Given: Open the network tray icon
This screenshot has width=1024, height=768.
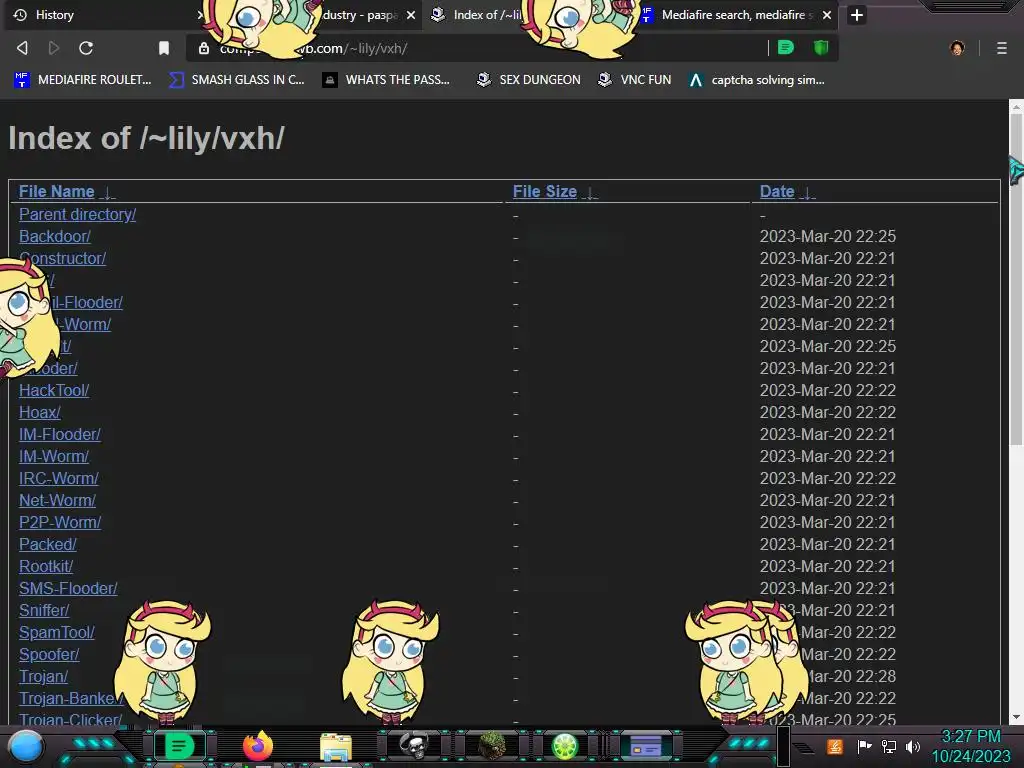Looking at the screenshot, I should pos(889,746).
